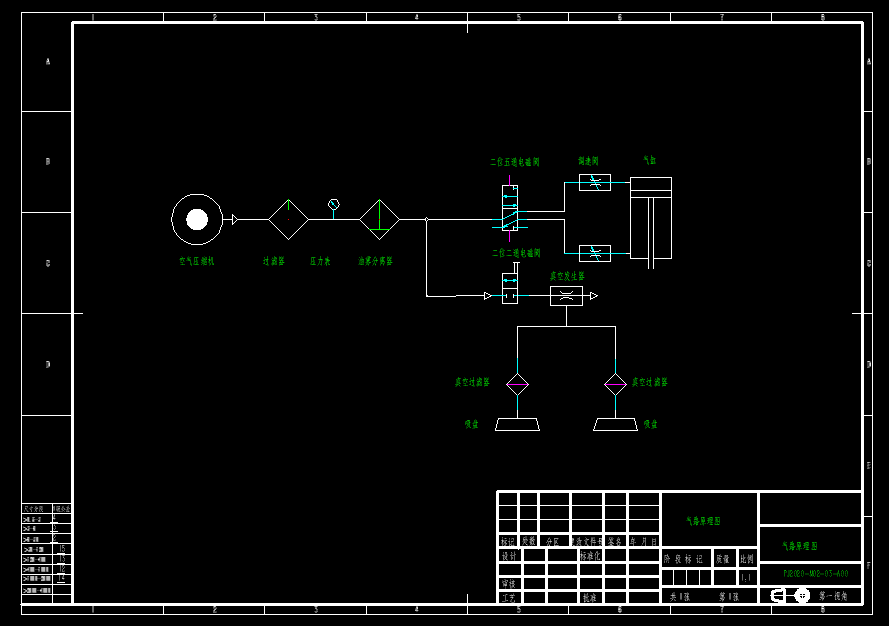Select the 二位五通电磁阀 label text
Screen dimensions: 889x626
[x=515, y=162]
